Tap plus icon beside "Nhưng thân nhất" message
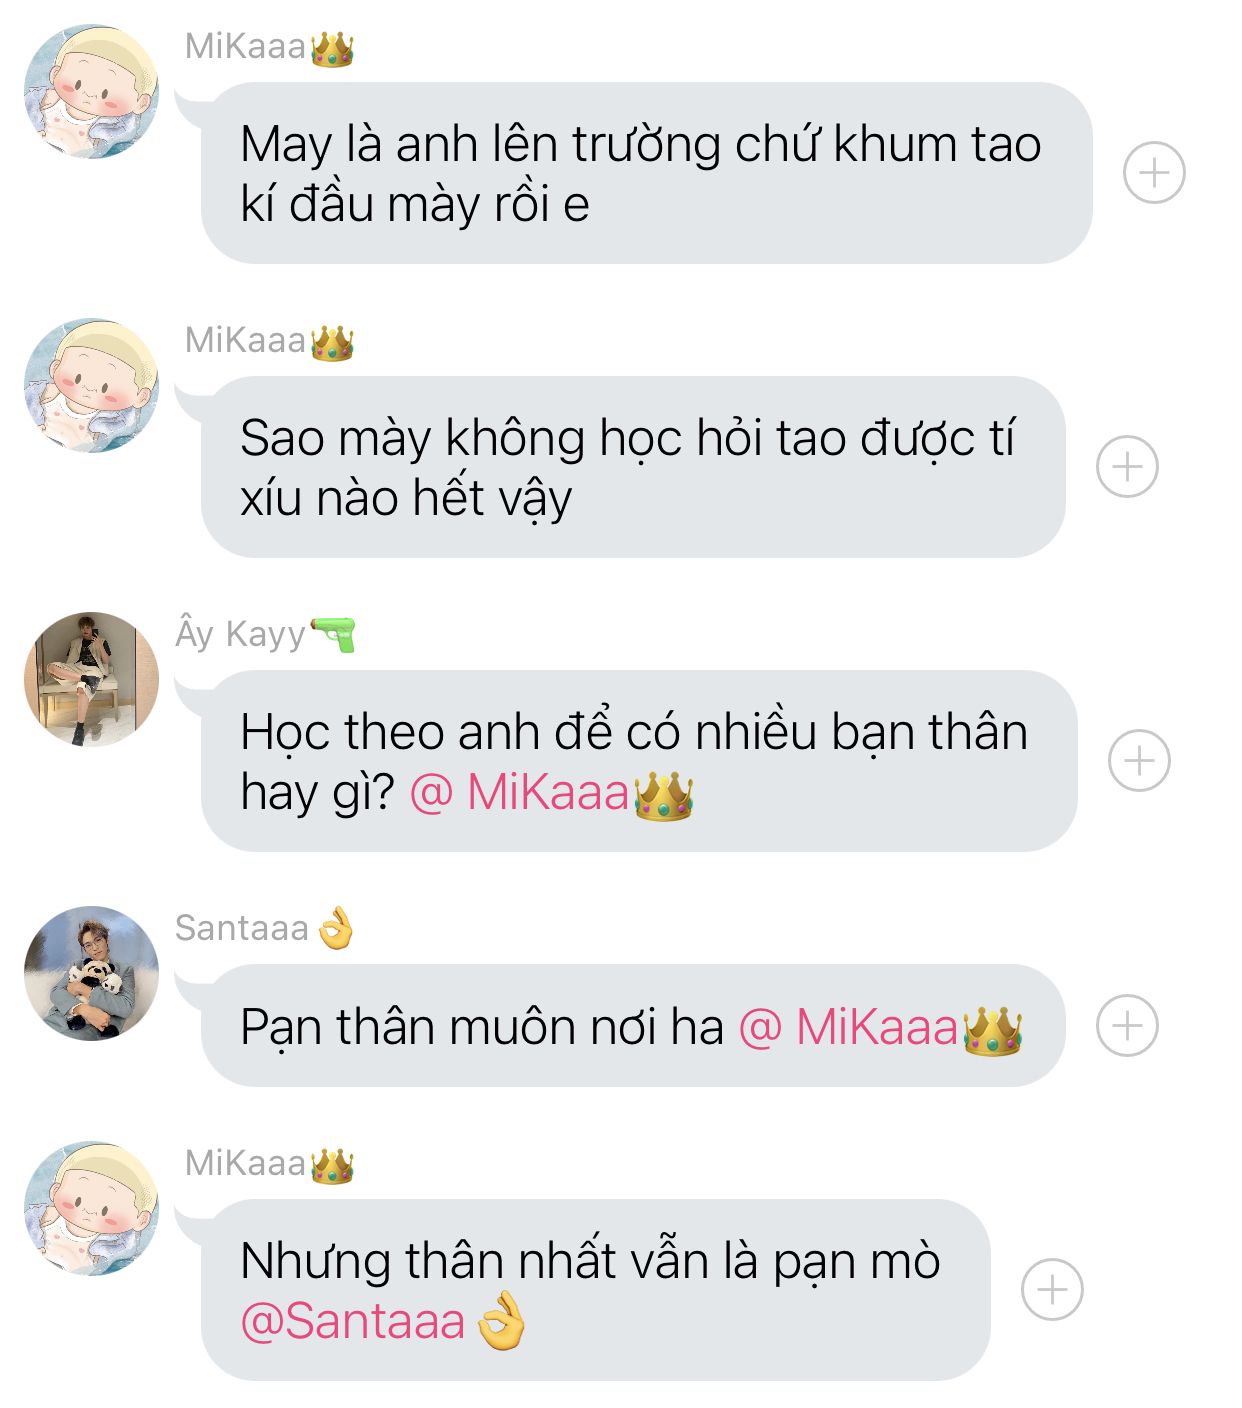Screen dimensions: 1242x1408 click(x=1052, y=1290)
